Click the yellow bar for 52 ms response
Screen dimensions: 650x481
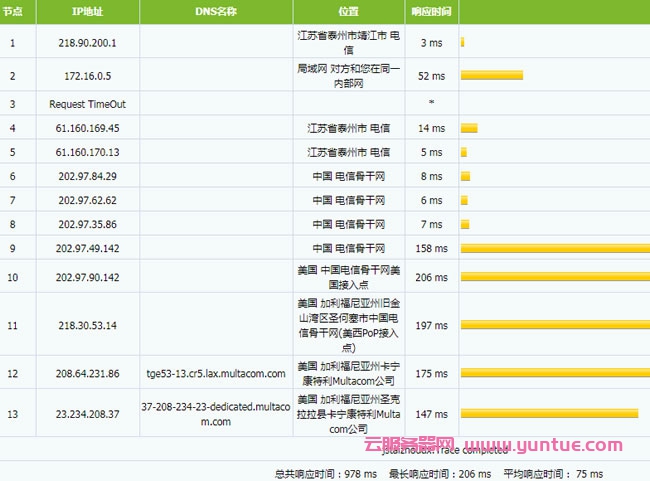point(492,76)
